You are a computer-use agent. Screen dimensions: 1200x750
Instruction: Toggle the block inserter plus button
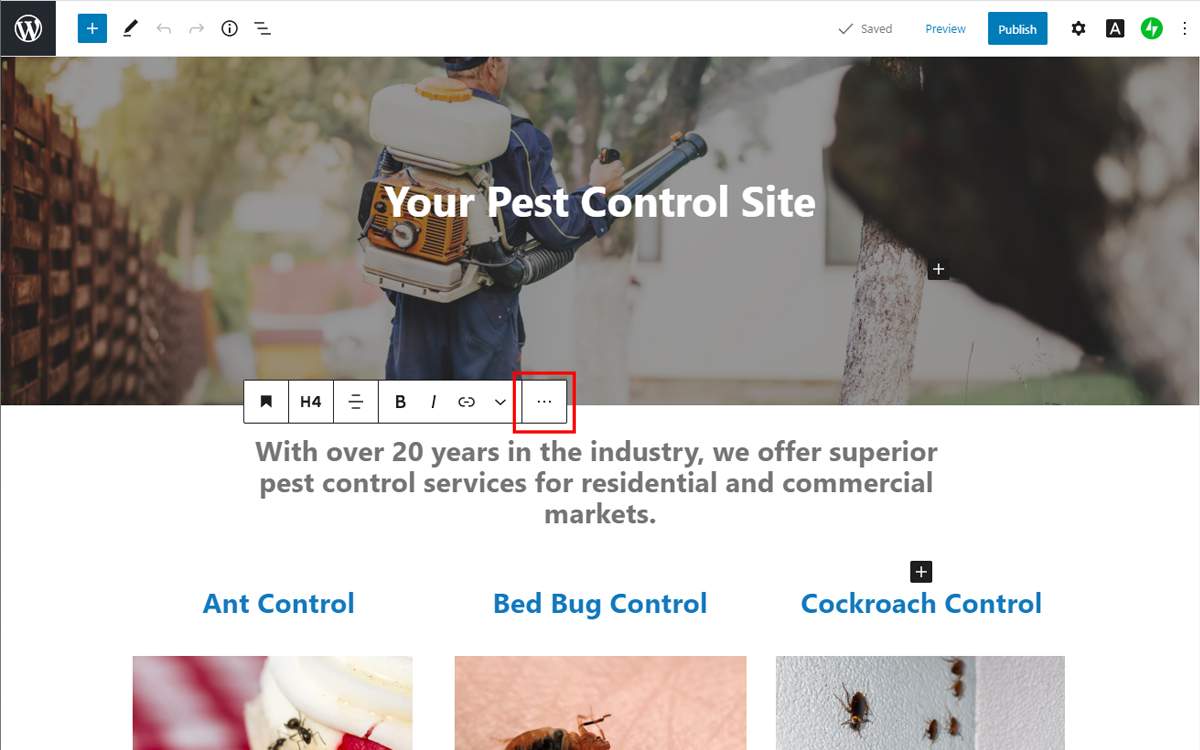point(92,28)
